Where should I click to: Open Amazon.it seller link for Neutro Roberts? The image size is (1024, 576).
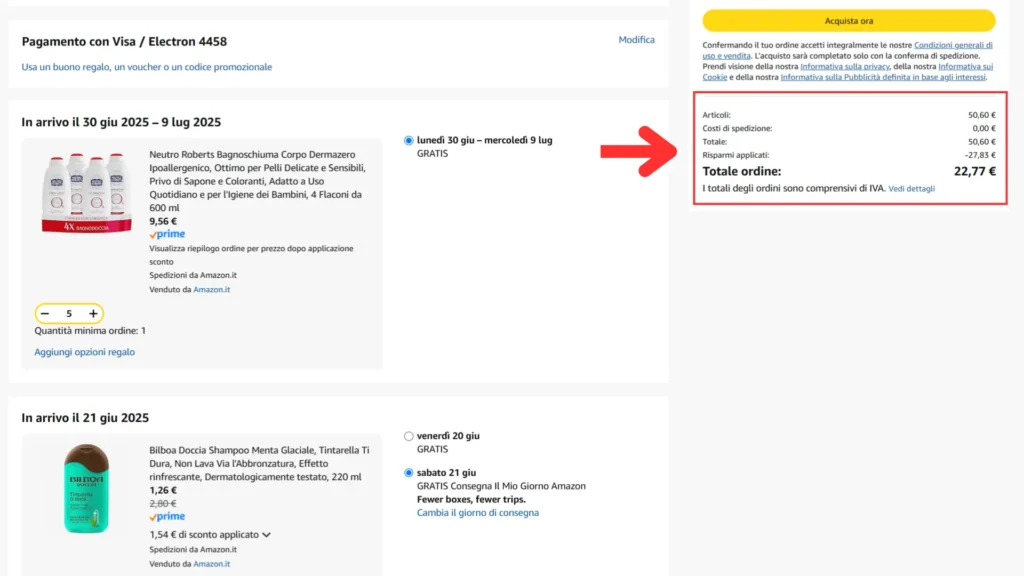click(212, 289)
